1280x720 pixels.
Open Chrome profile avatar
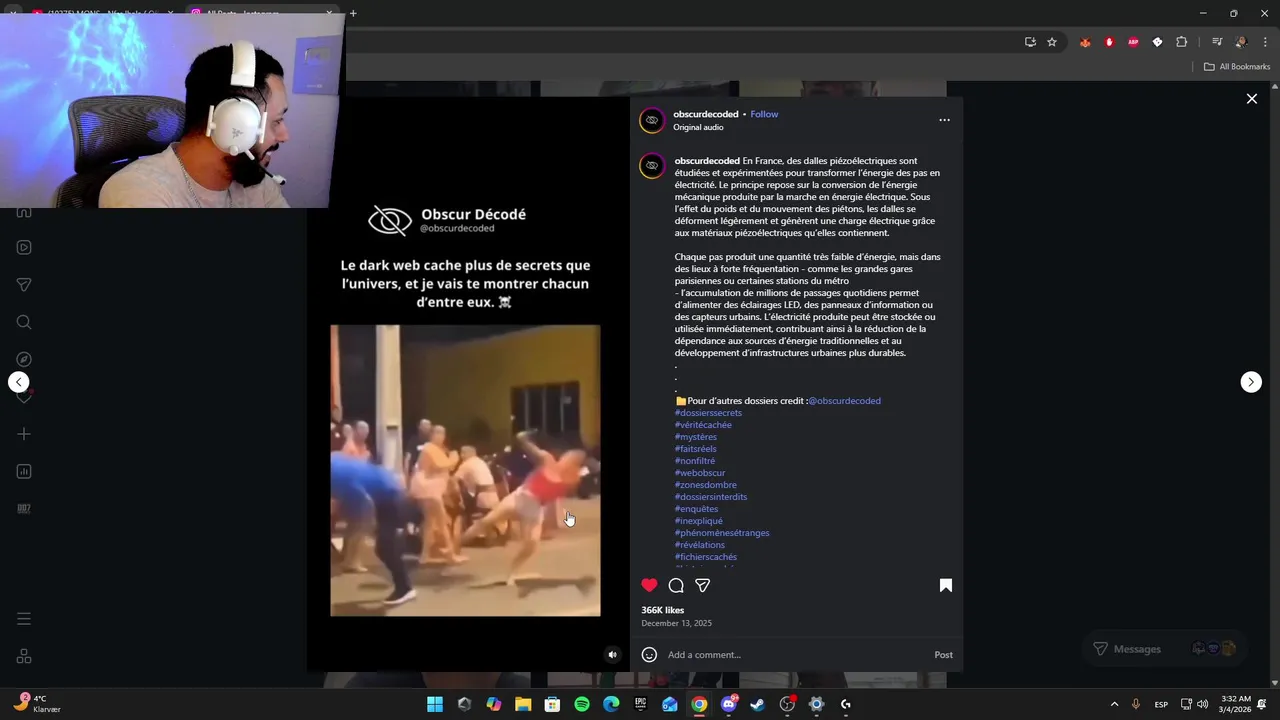tap(1241, 42)
